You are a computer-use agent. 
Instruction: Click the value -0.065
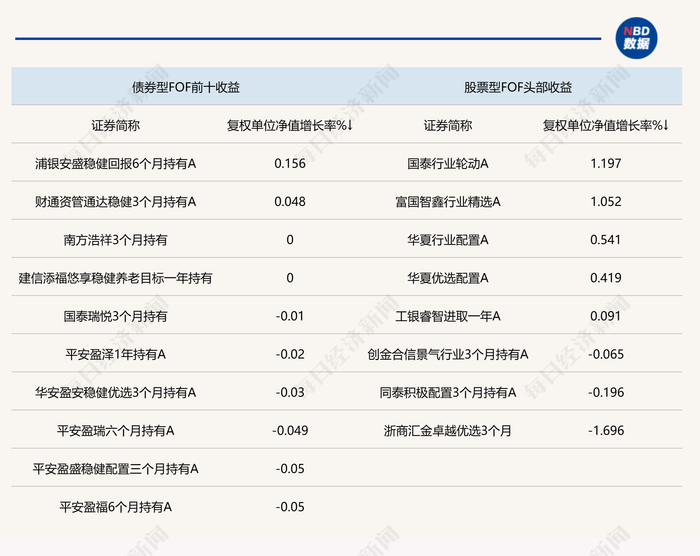605,354
